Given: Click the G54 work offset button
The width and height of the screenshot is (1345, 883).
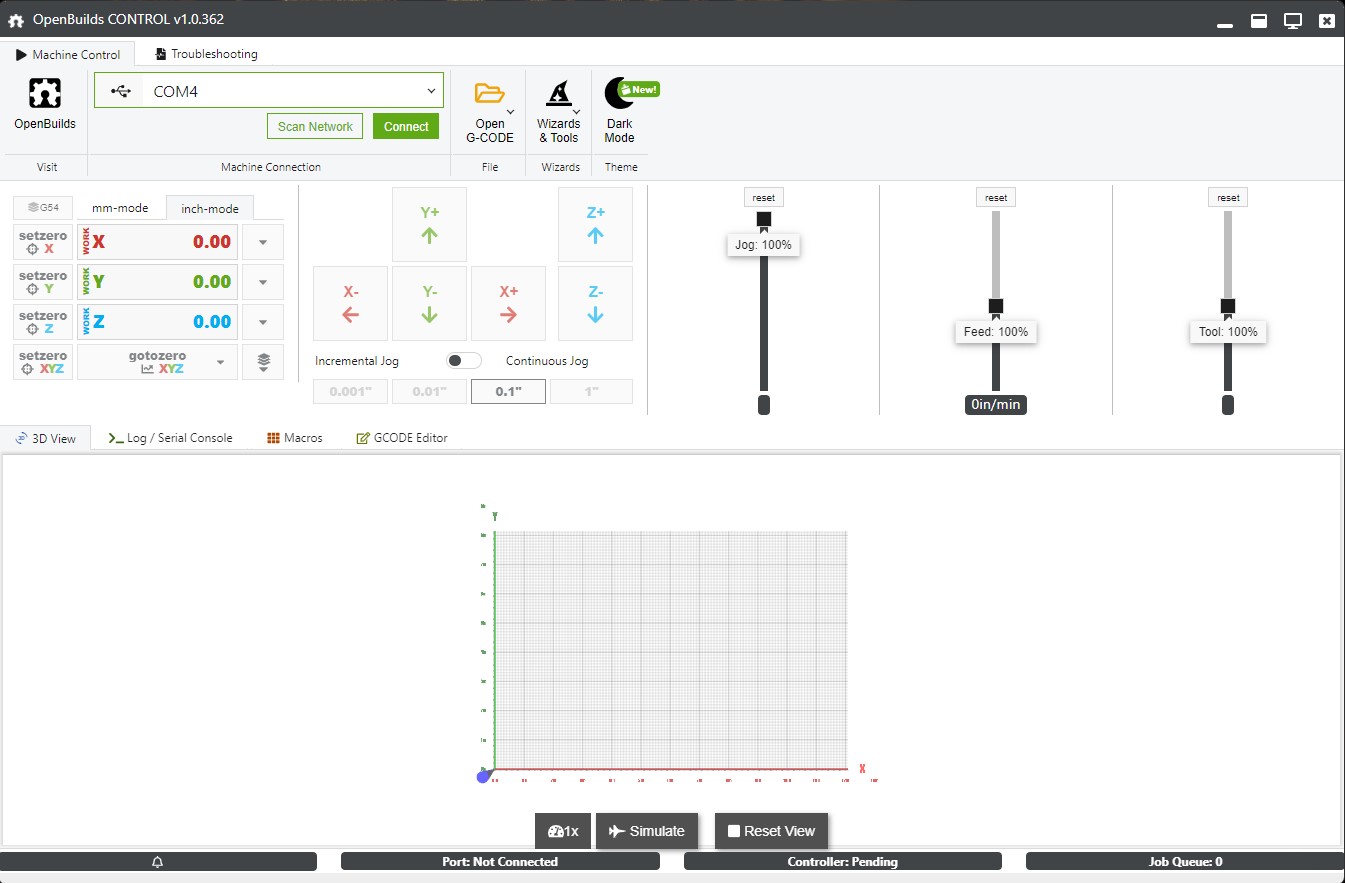Looking at the screenshot, I should pyautogui.click(x=43, y=208).
